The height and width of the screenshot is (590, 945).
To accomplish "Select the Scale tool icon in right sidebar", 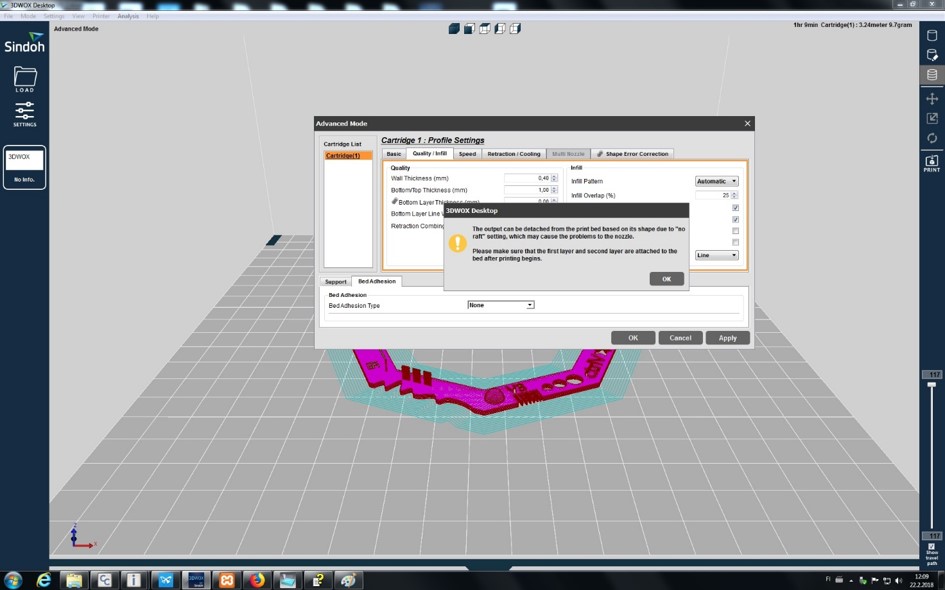I will click(x=932, y=118).
